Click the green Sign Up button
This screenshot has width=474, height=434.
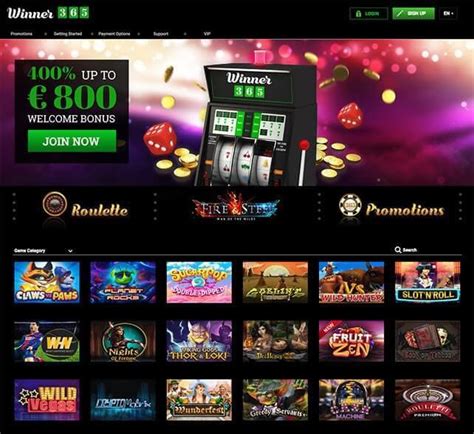[414, 14]
